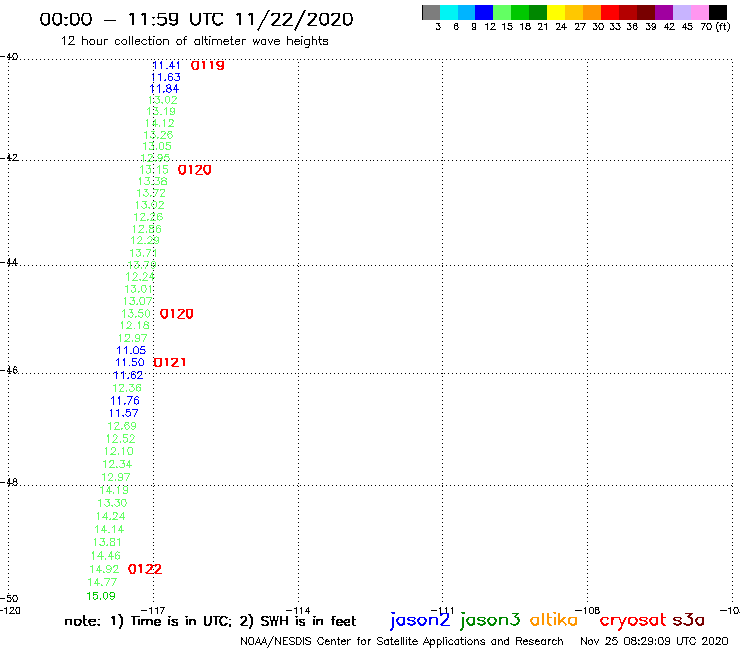This screenshot has width=740, height=650.
Task: Select the '0120' time label beside 13.15
Action: (x=194, y=170)
